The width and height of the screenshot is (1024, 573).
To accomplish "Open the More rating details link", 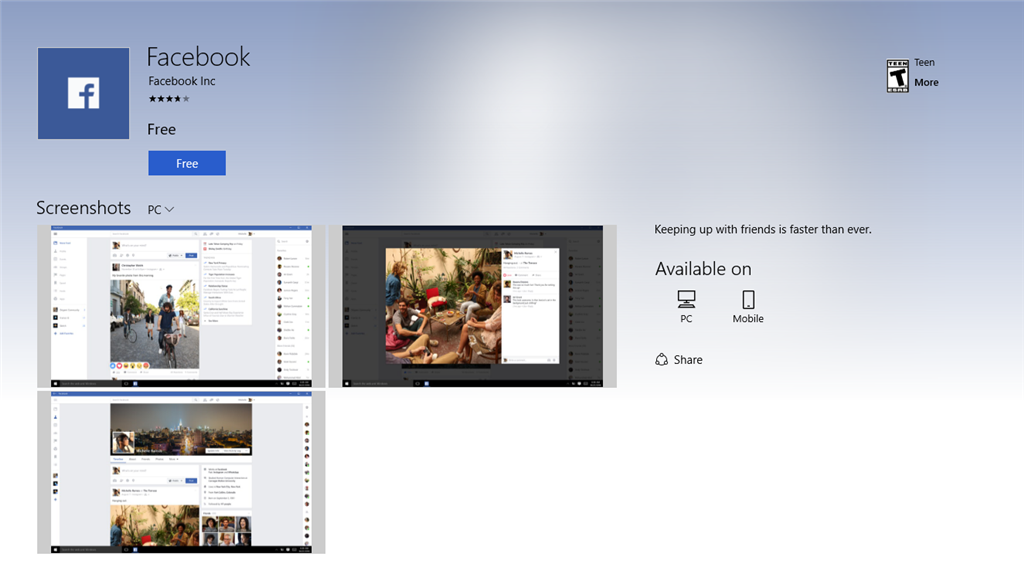I will click(x=926, y=82).
